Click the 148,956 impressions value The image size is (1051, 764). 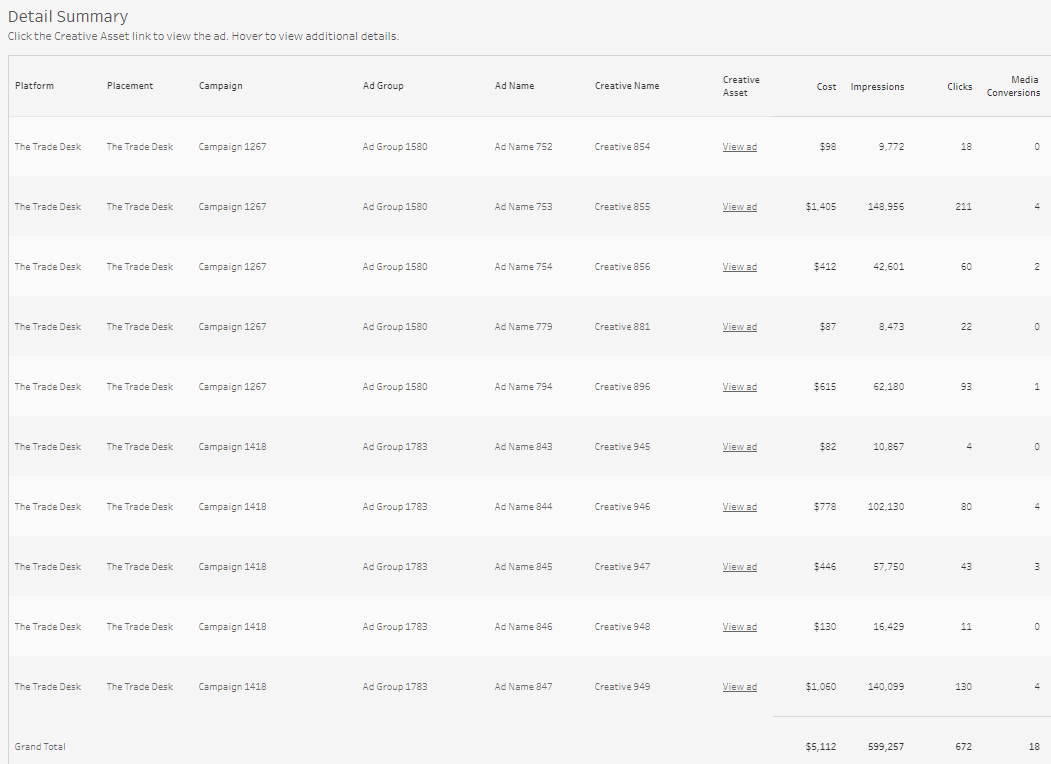(x=885, y=207)
